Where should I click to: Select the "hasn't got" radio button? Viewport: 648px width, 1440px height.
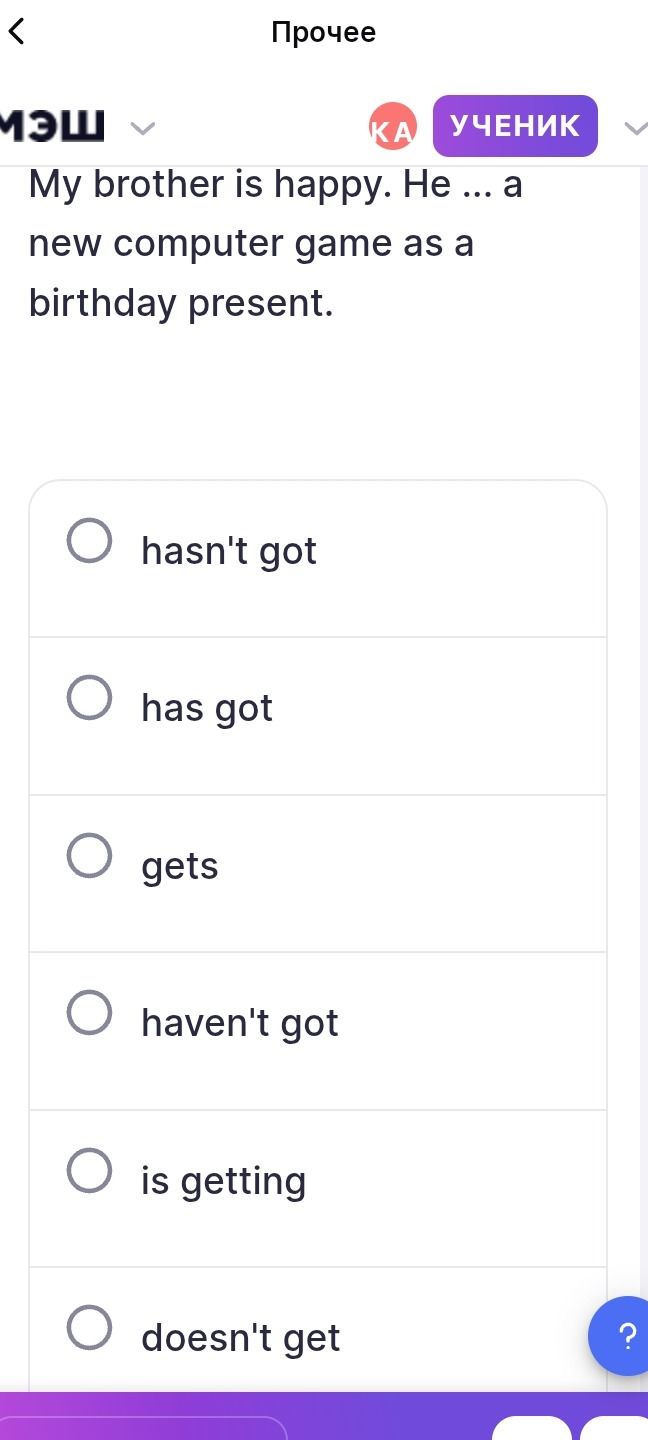coord(89,541)
